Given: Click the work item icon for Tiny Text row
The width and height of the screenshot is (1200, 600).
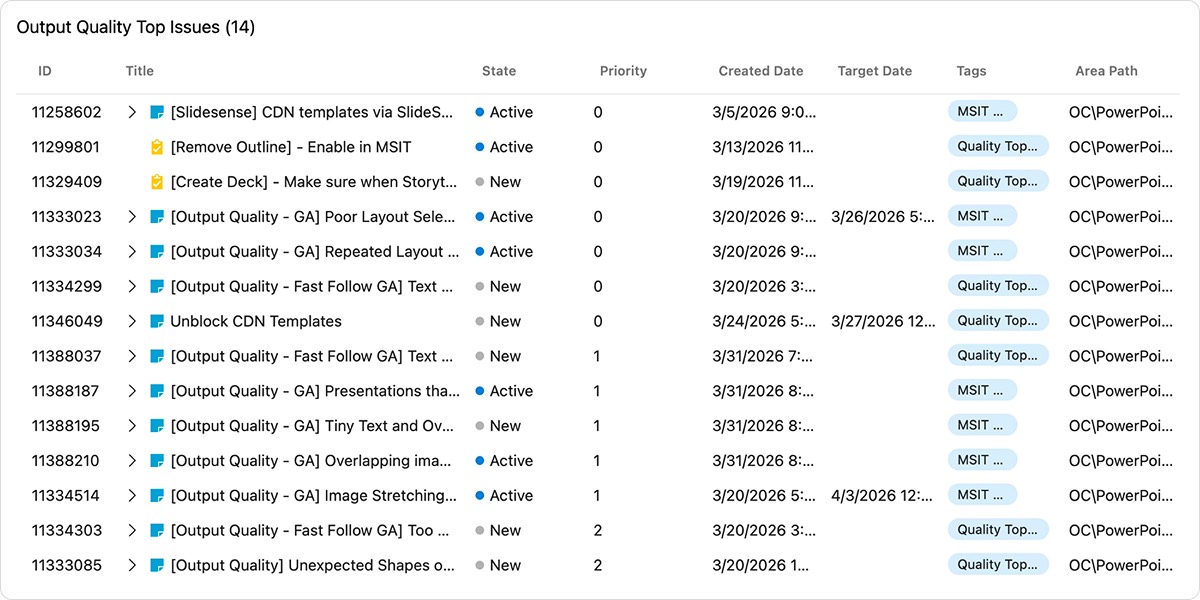Looking at the screenshot, I should (156, 426).
